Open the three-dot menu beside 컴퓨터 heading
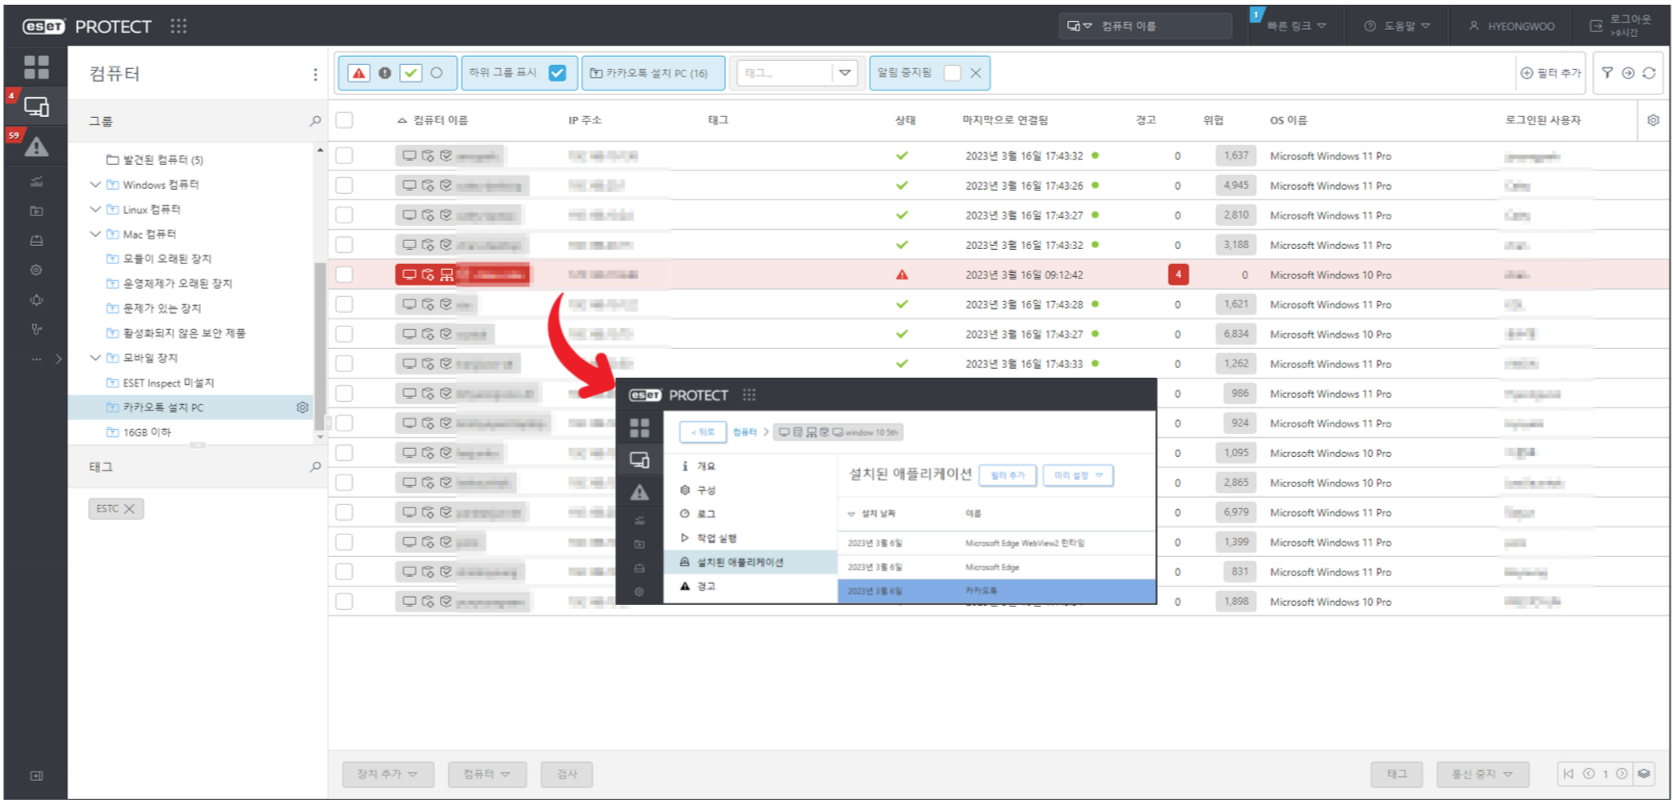This screenshot has height=802, width=1673. click(315, 74)
